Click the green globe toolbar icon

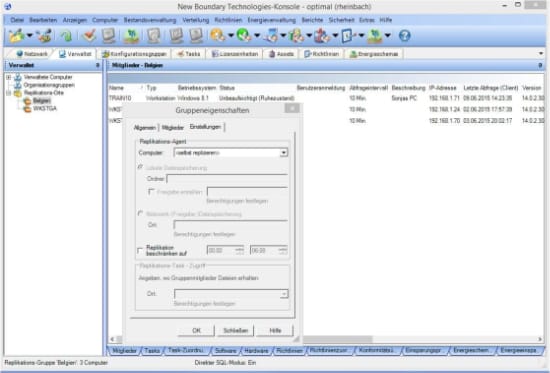click(x=243, y=35)
